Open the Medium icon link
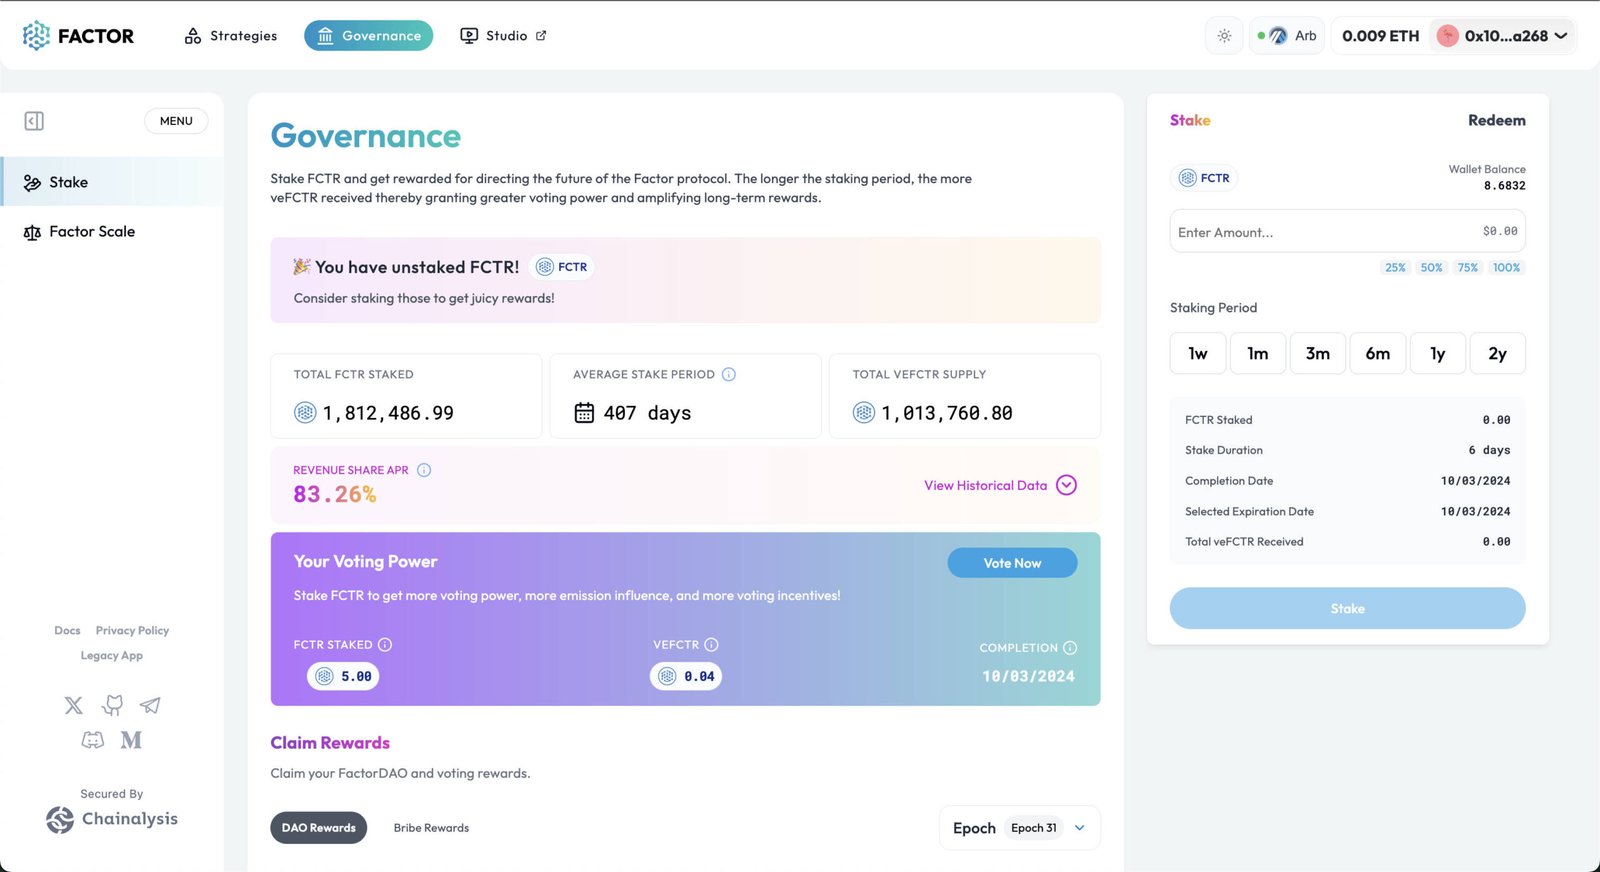The width and height of the screenshot is (1600, 872). pyautogui.click(x=131, y=740)
